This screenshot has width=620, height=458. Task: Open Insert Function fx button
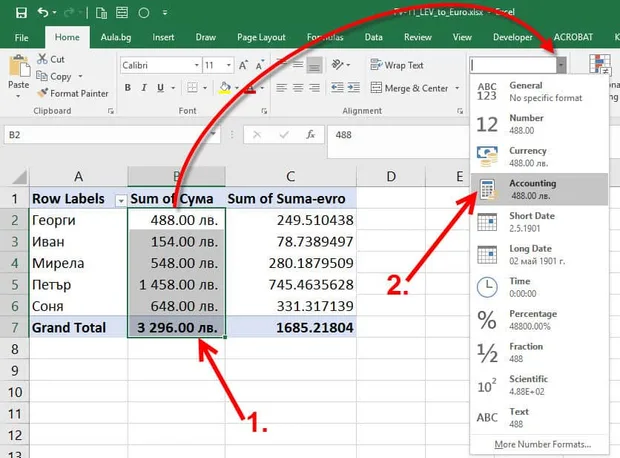pyautogui.click(x=311, y=135)
